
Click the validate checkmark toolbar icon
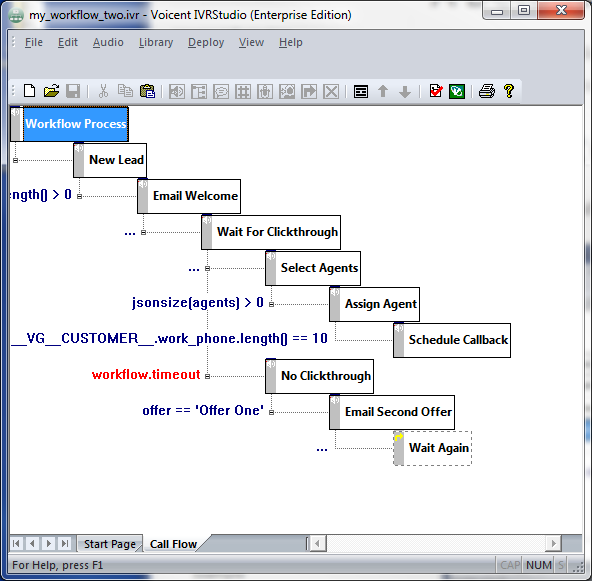tap(436, 91)
